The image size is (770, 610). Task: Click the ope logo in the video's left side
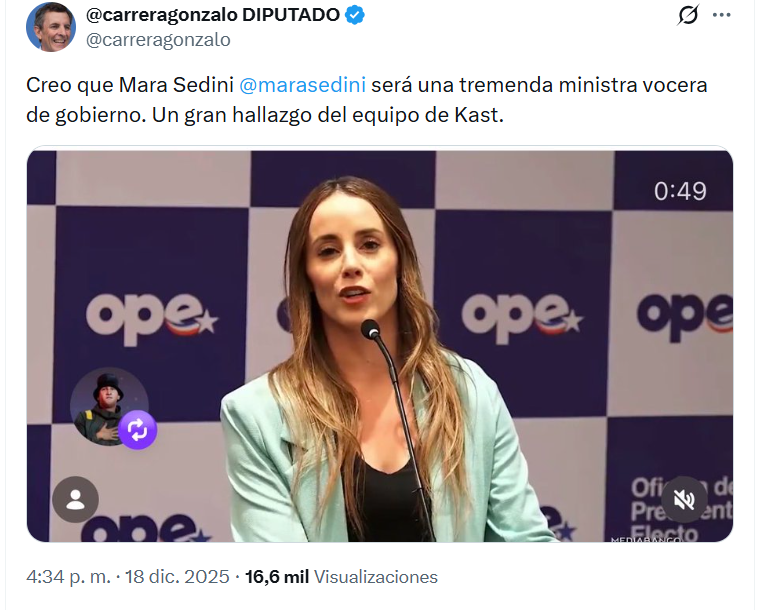click(151, 317)
